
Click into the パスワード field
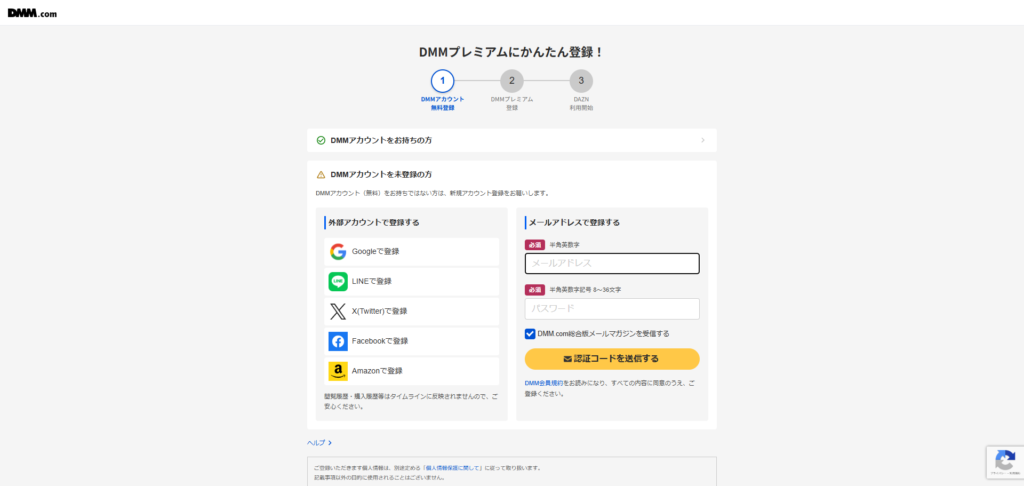[x=612, y=309]
